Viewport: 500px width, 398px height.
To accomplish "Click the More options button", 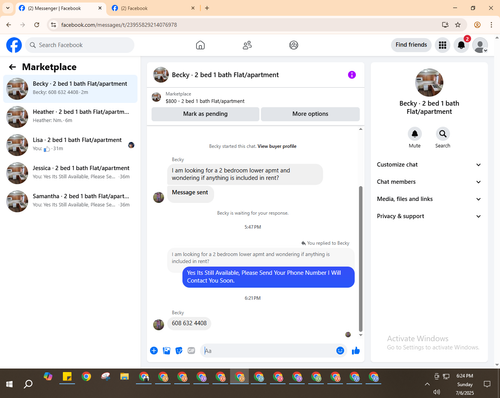I will (310, 114).
